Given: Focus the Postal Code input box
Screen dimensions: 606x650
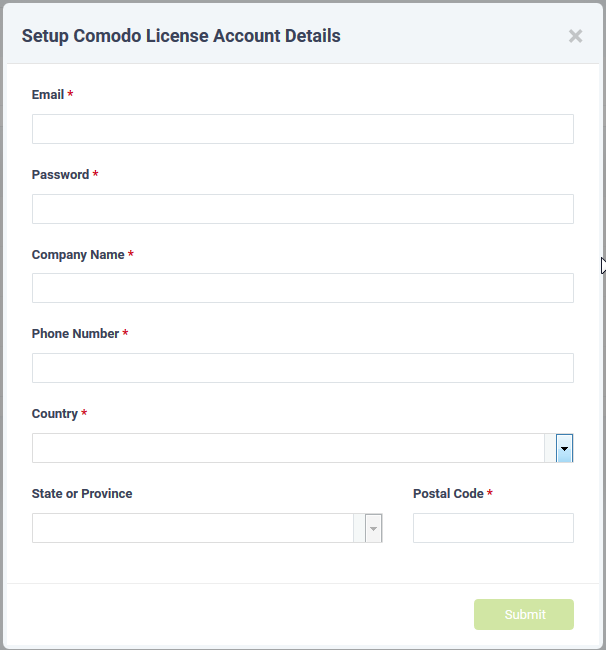Looking at the screenshot, I should coord(493,528).
